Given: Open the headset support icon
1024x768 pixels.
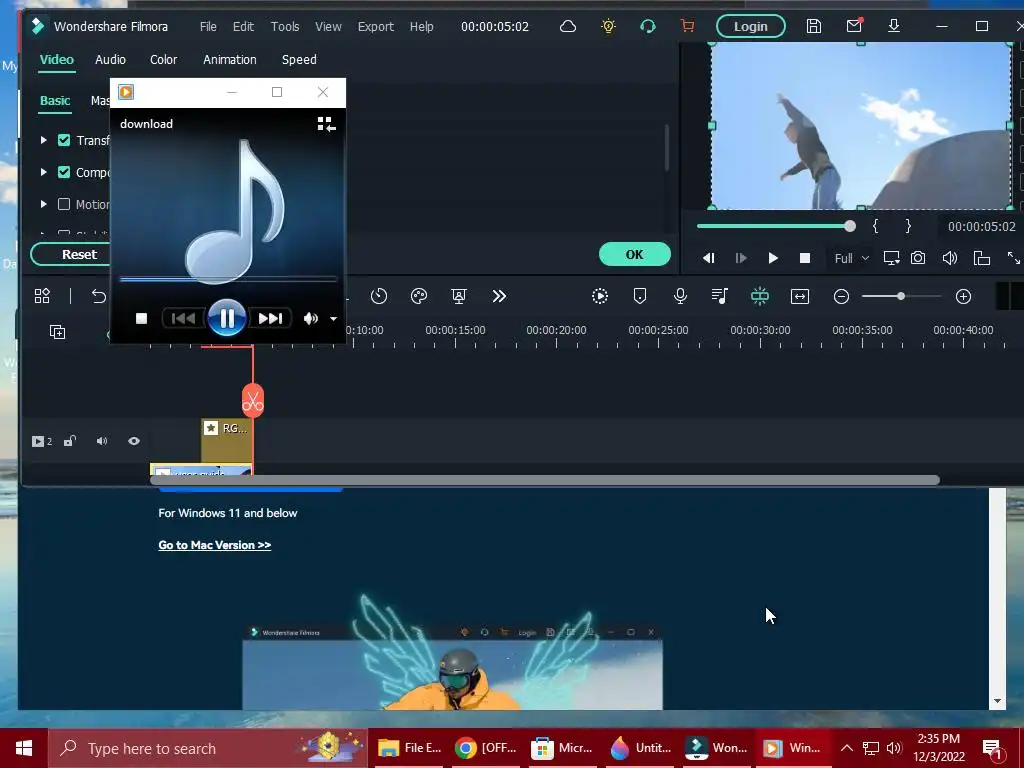Looking at the screenshot, I should [647, 26].
